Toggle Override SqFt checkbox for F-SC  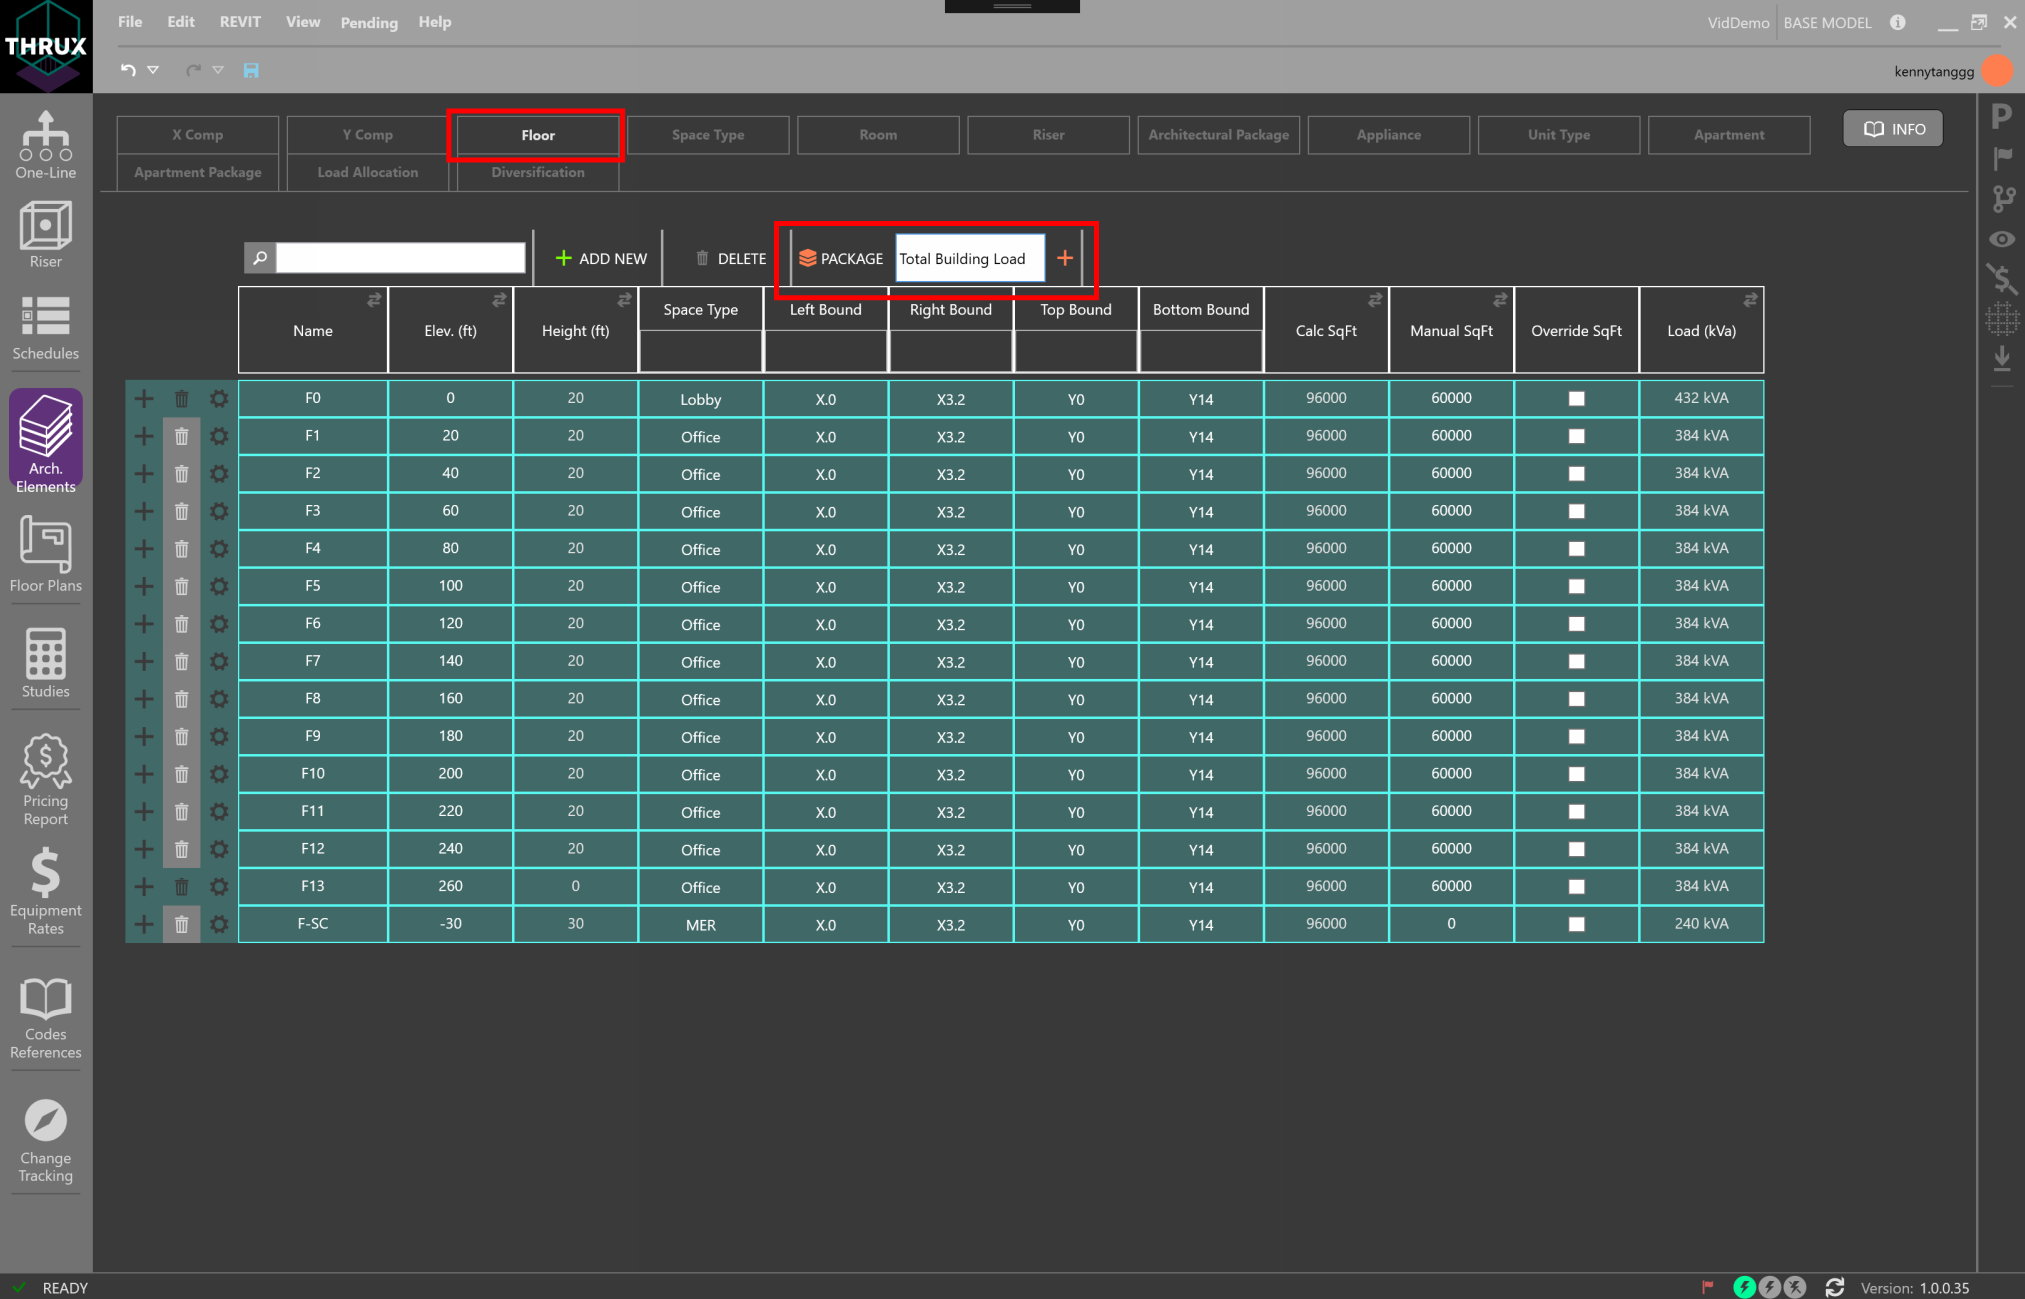[1576, 924]
